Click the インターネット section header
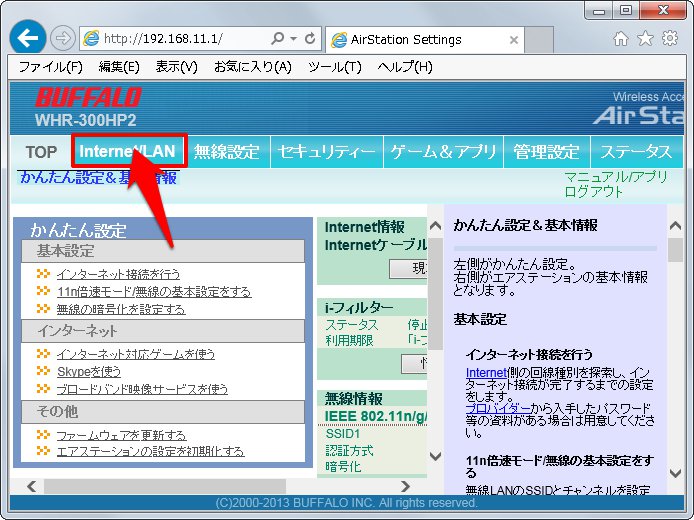This screenshot has height=520, width=694. 163,331
